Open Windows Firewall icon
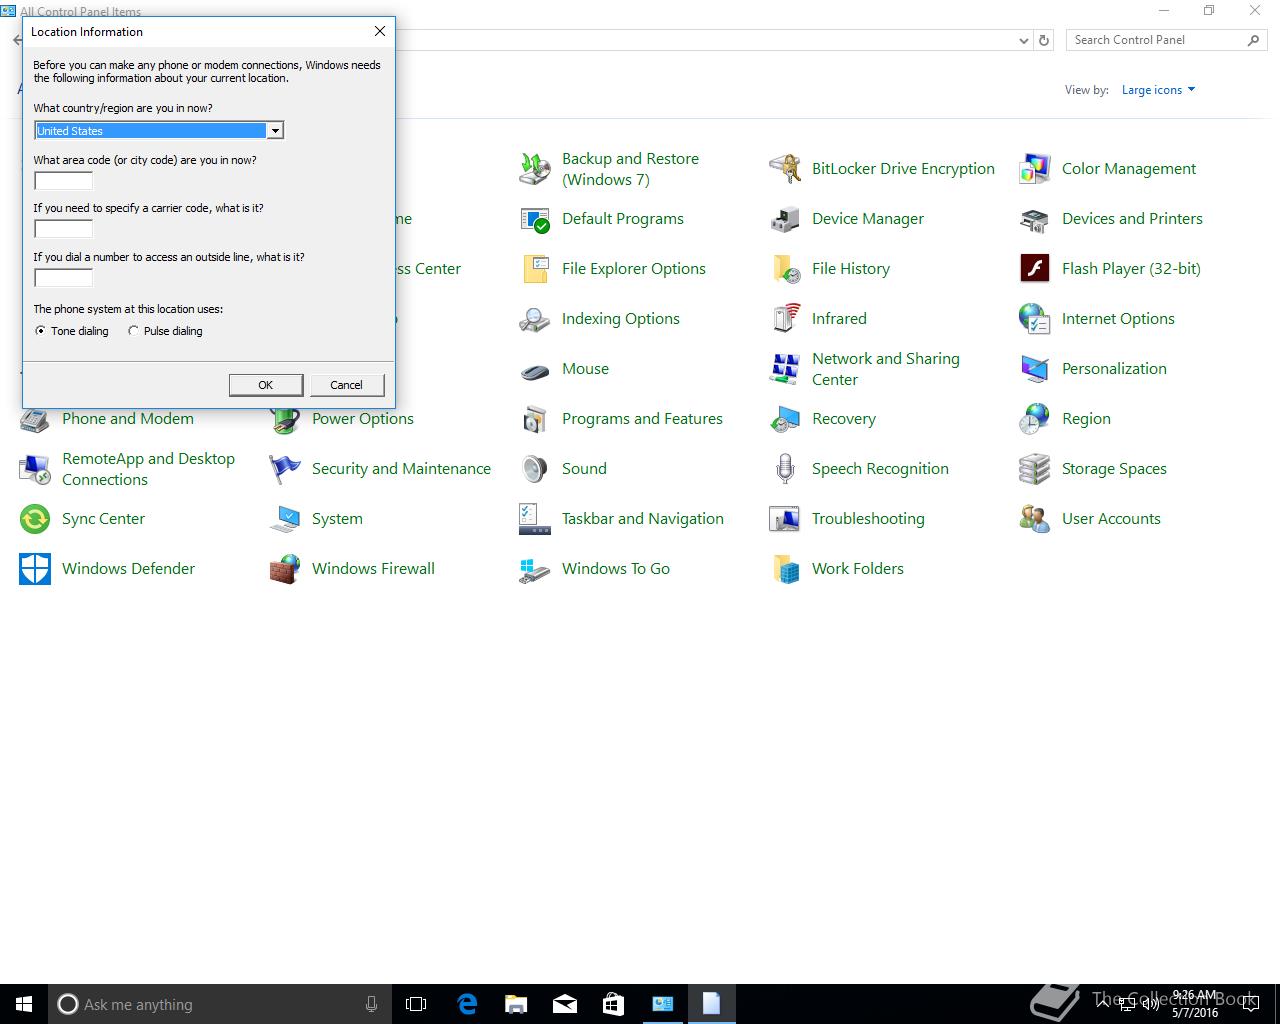The height and width of the screenshot is (1024, 1280). (285, 569)
